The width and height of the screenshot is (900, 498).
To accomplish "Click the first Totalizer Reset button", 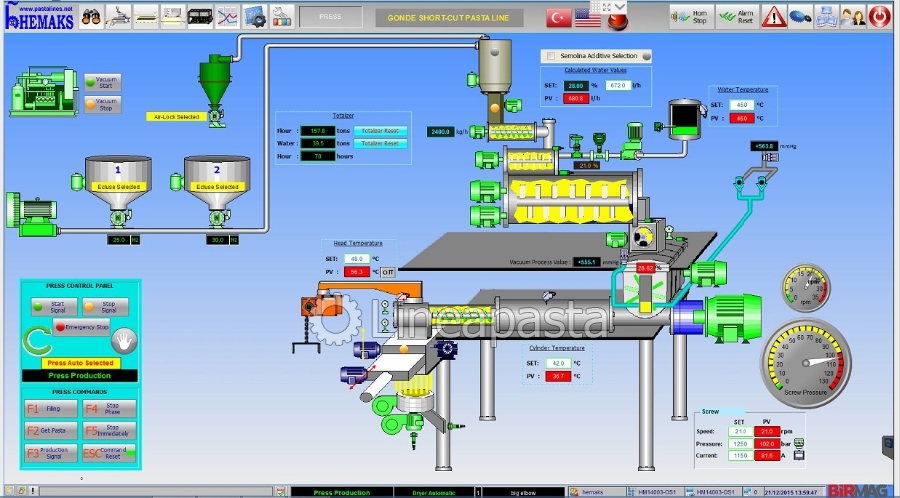I will 380,131.
